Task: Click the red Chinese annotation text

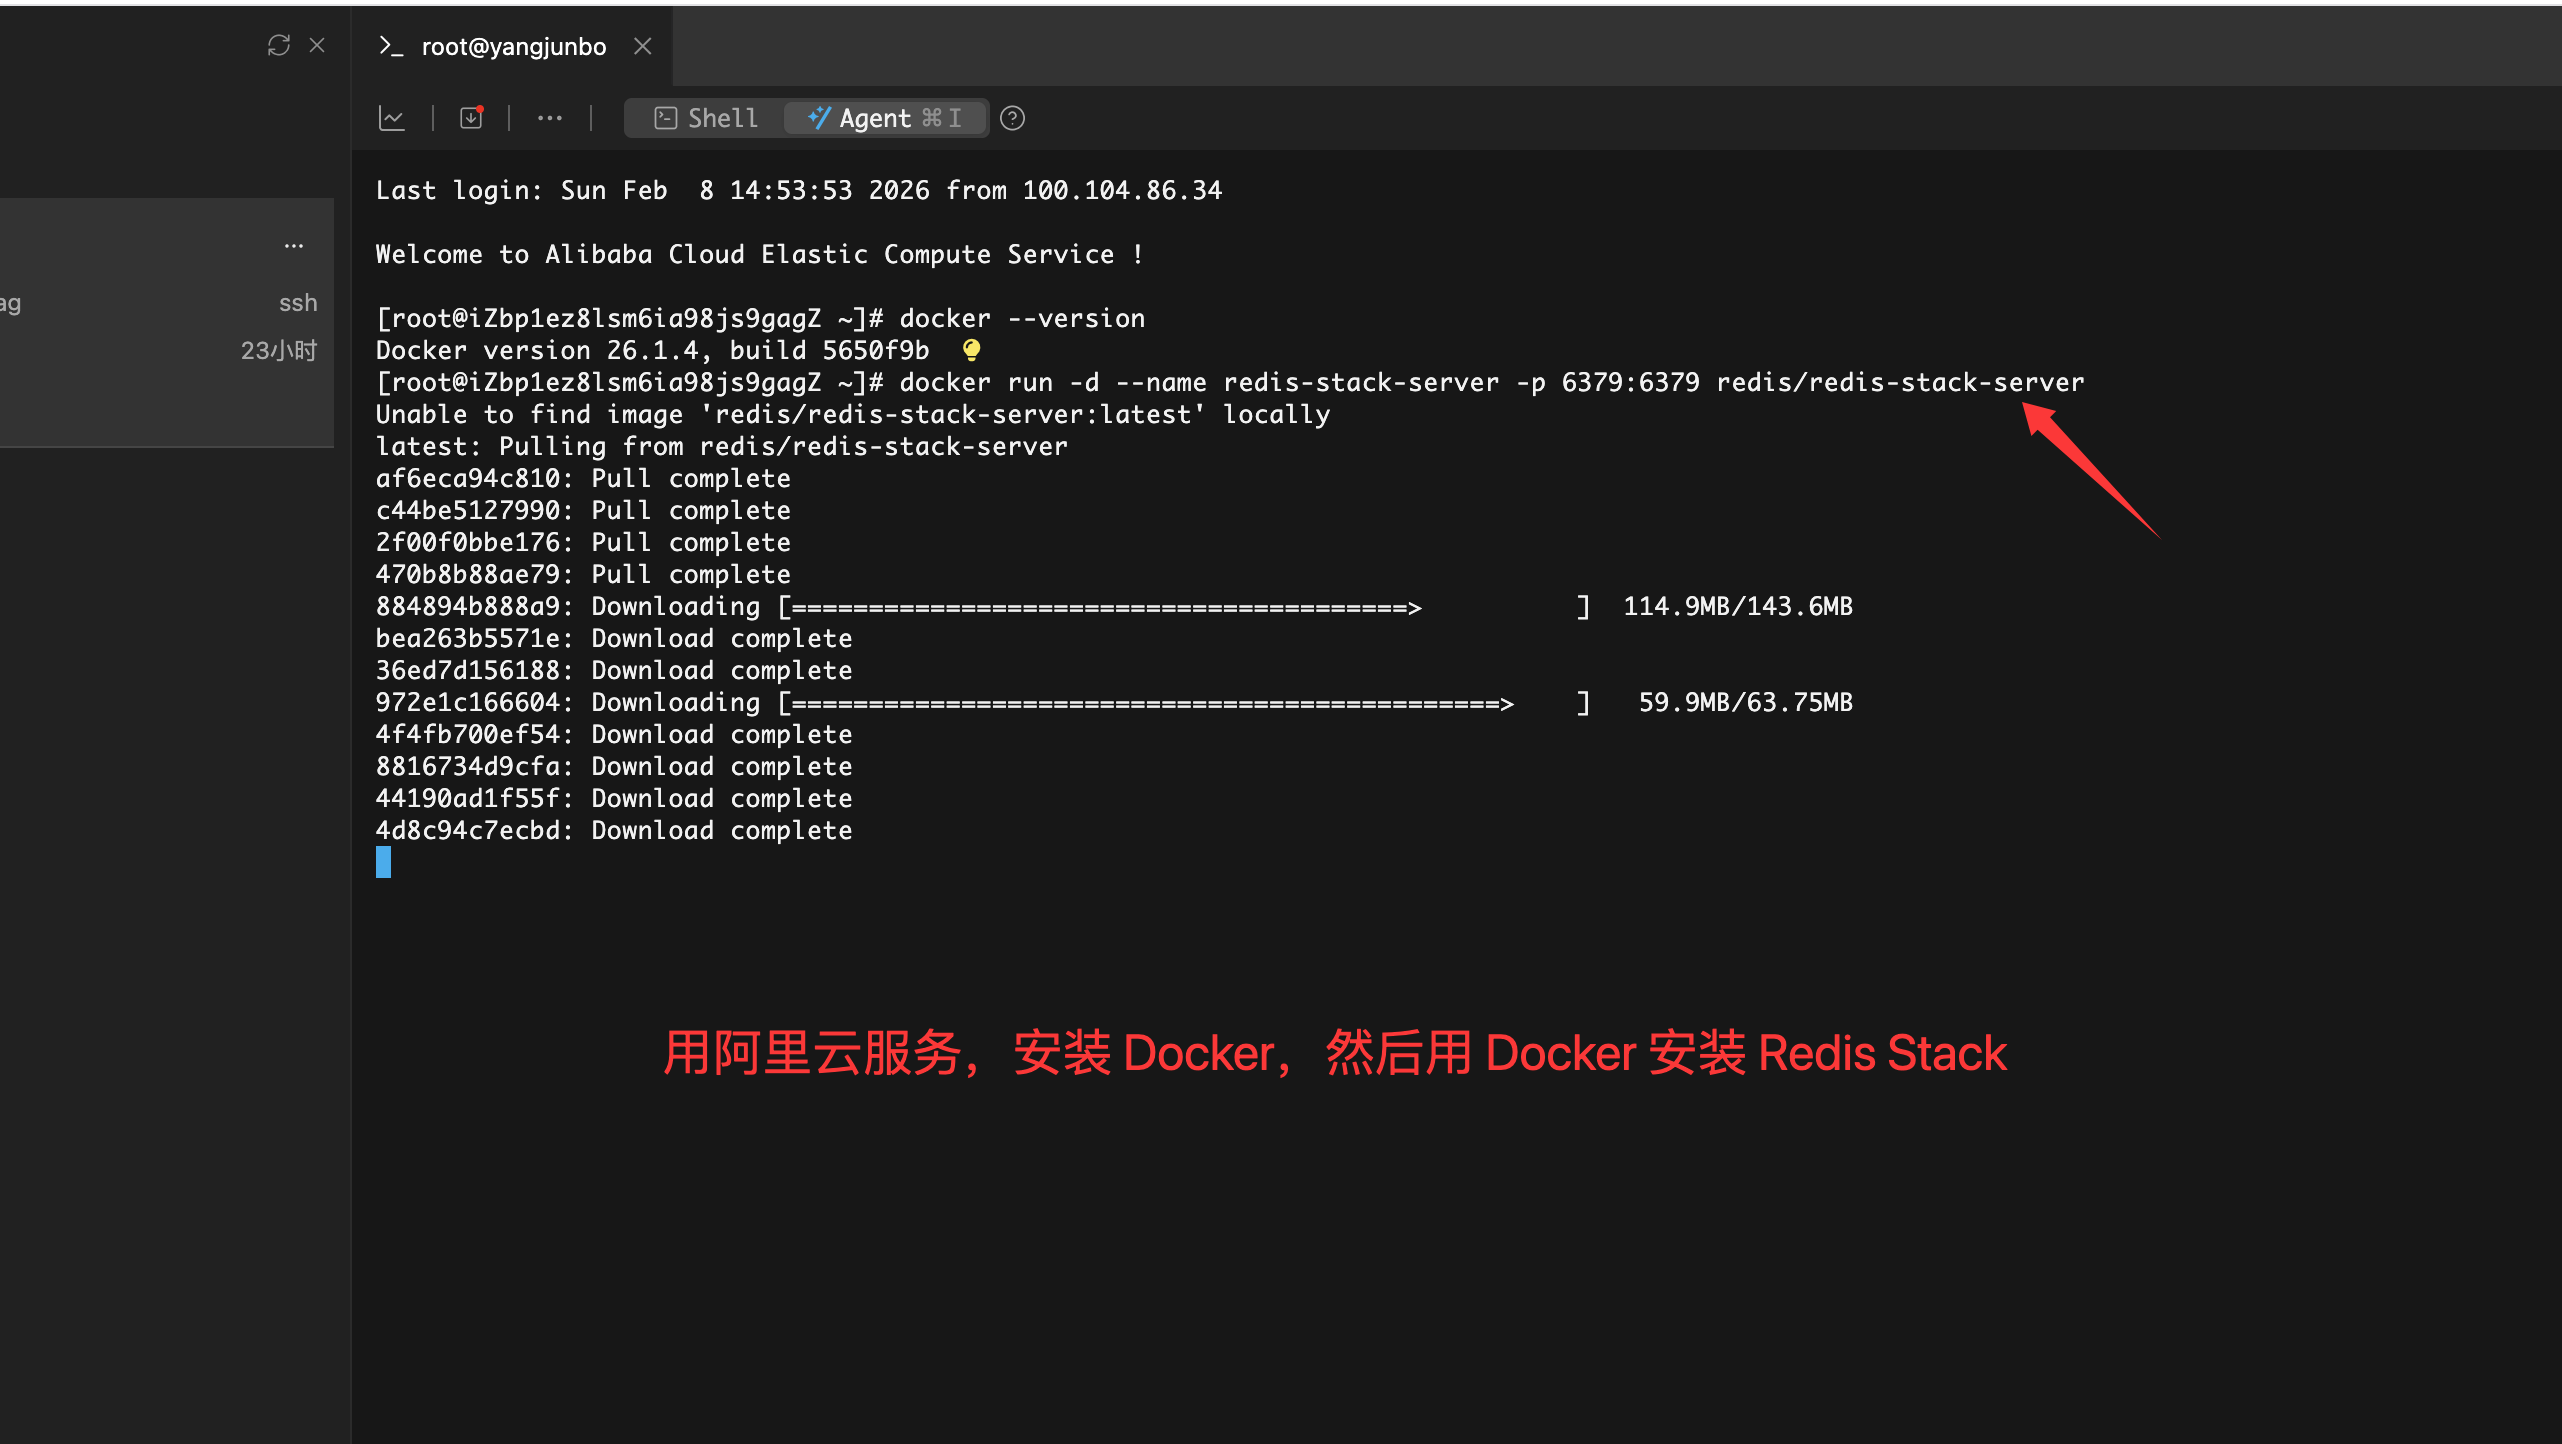Action: coord(1334,1053)
